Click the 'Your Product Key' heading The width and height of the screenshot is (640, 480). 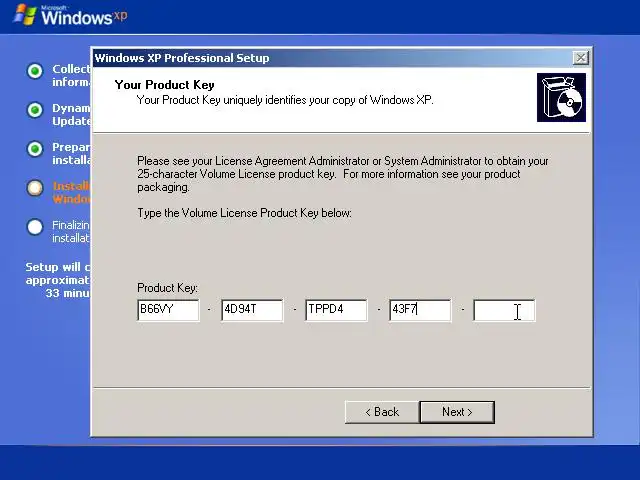pyautogui.click(x=164, y=85)
